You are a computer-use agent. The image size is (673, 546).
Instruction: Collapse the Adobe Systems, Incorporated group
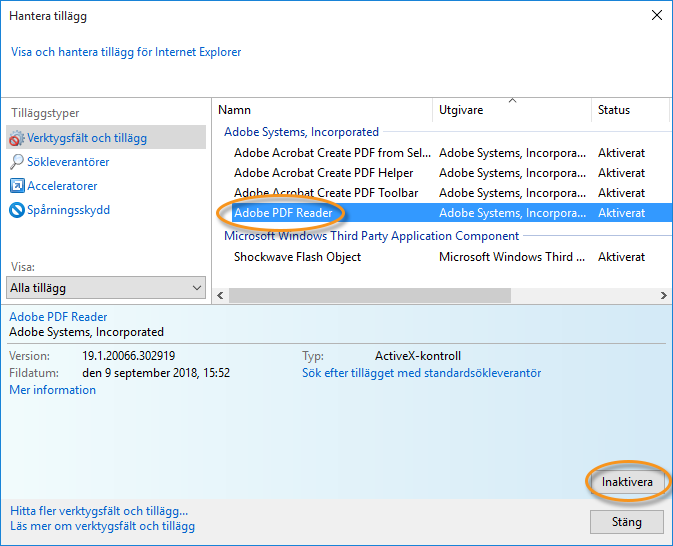pyautogui.click(x=301, y=132)
